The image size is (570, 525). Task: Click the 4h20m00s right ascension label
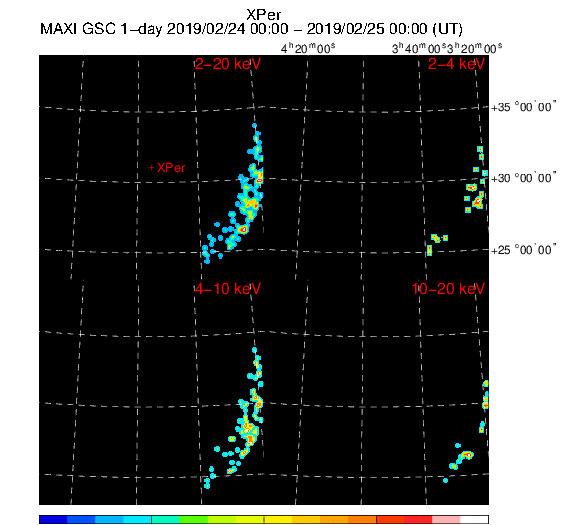308,48
